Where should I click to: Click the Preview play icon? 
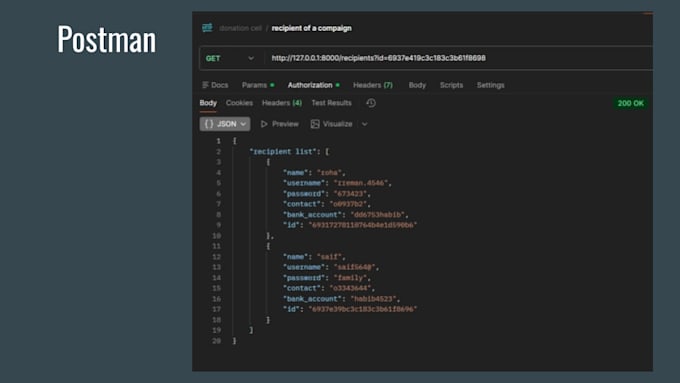[264, 124]
